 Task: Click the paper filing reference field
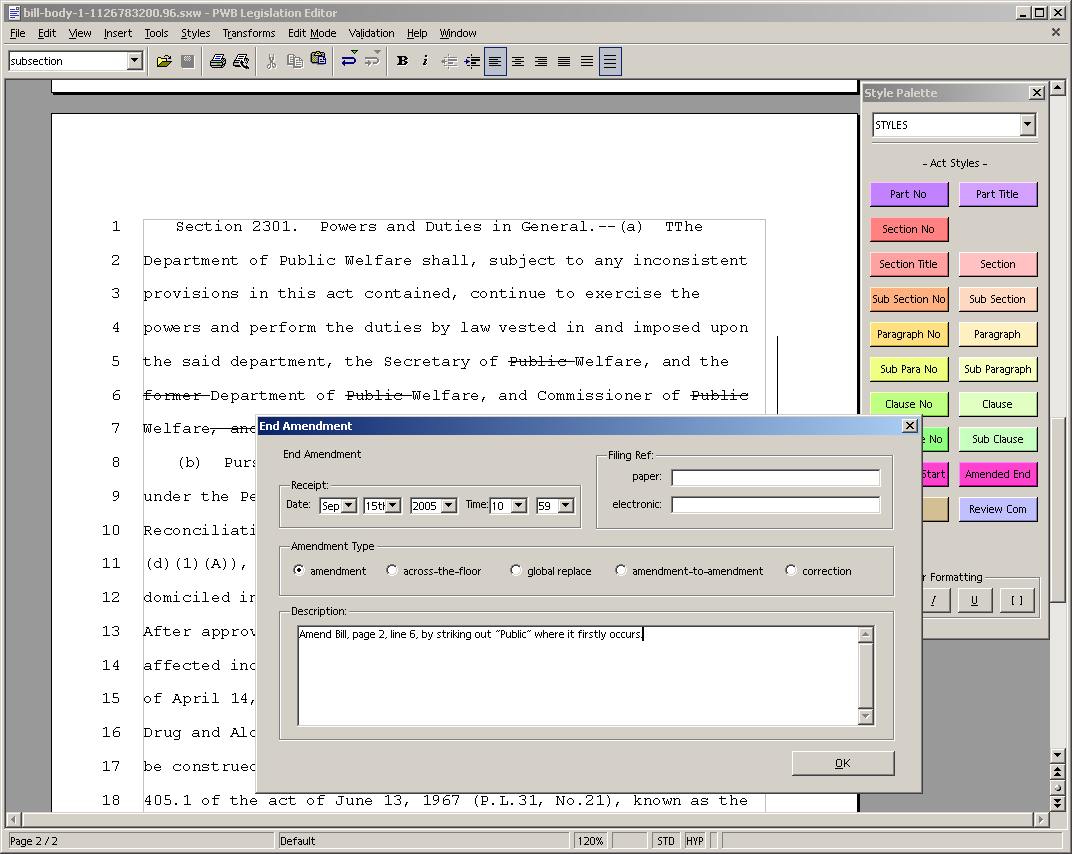pyautogui.click(x=775, y=478)
